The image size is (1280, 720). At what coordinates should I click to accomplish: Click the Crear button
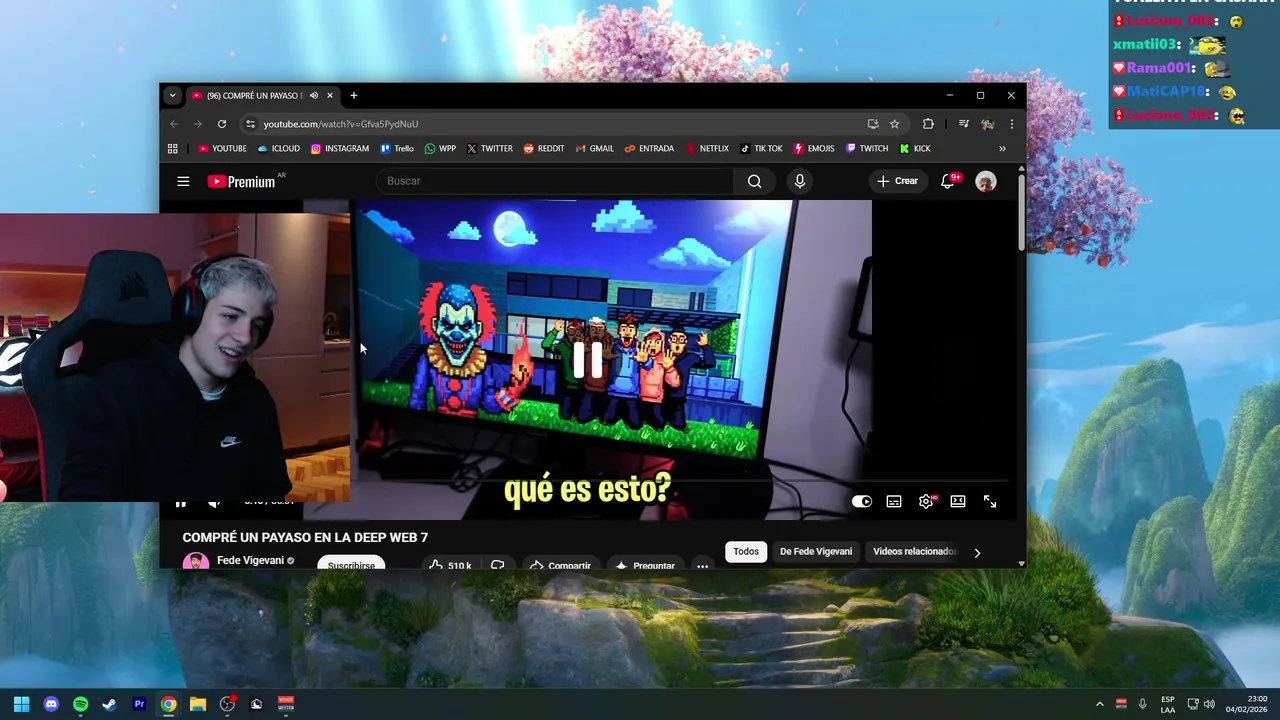pyautogui.click(x=897, y=181)
